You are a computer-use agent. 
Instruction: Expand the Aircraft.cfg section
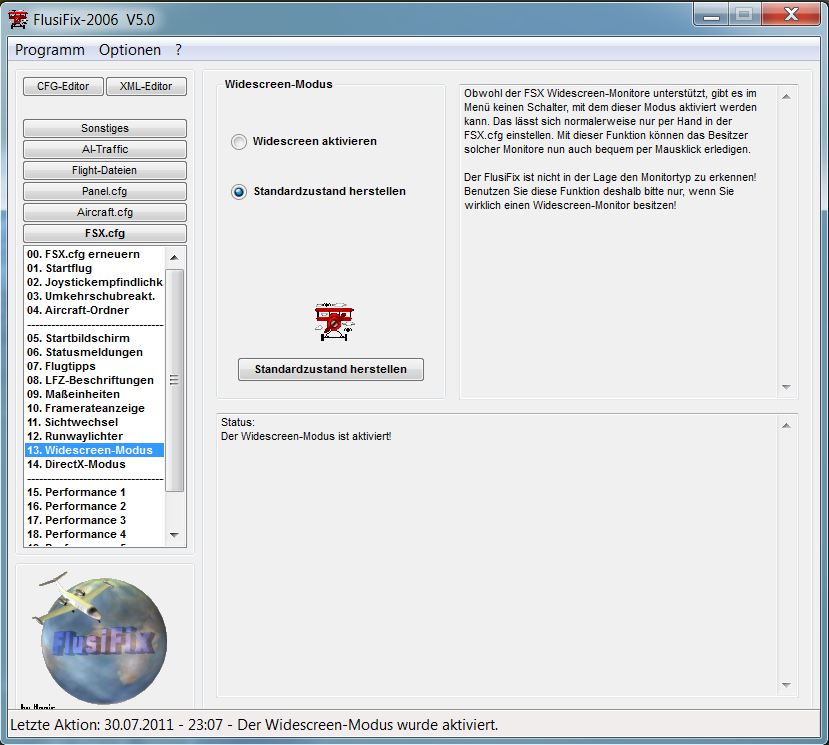[105, 212]
